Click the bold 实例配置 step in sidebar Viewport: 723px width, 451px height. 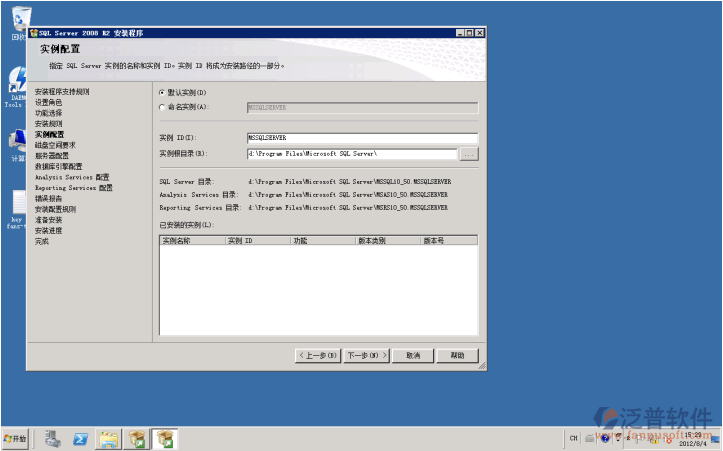pyautogui.click(x=50, y=134)
